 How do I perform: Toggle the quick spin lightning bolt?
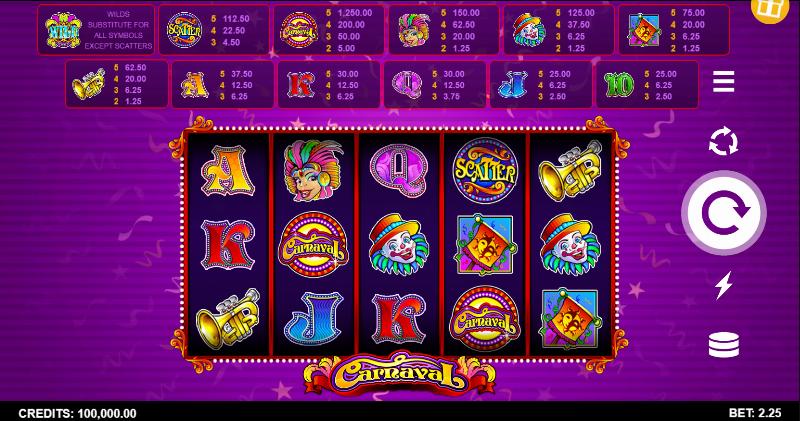point(723,284)
